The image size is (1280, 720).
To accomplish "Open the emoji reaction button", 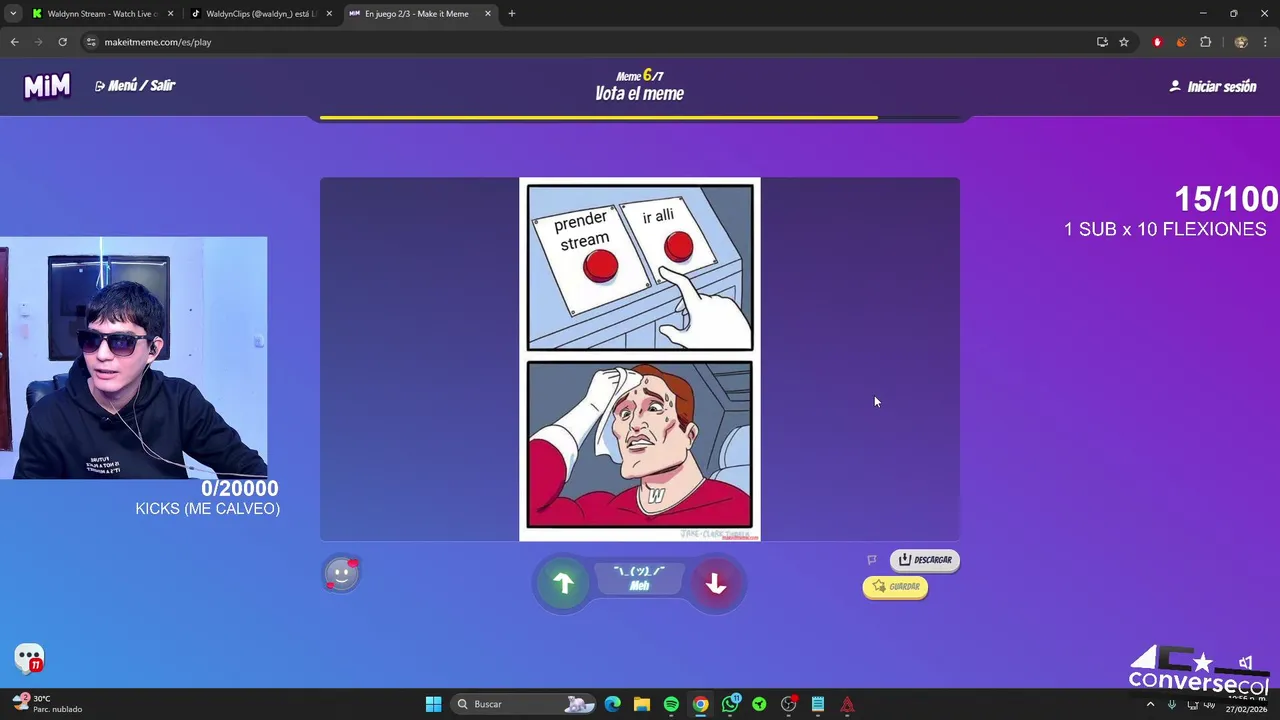I will coord(341,574).
